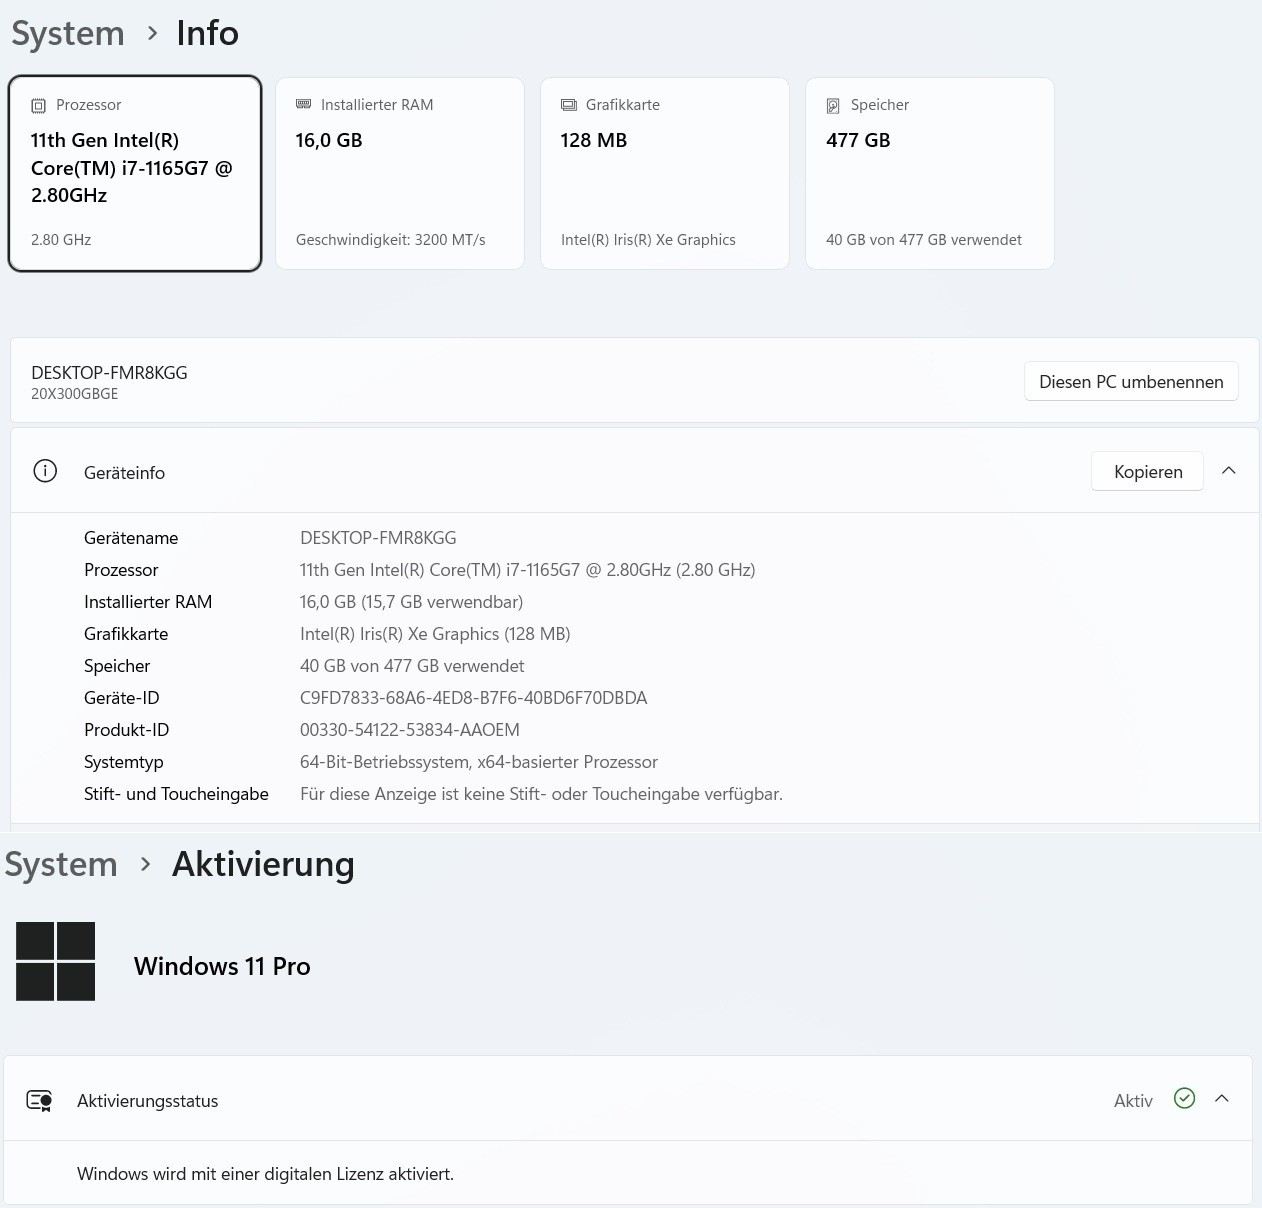Image resolution: width=1262 pixels, height=1208 pixels.
Task: Click the Gerätename label
Action: coord(131,538)
